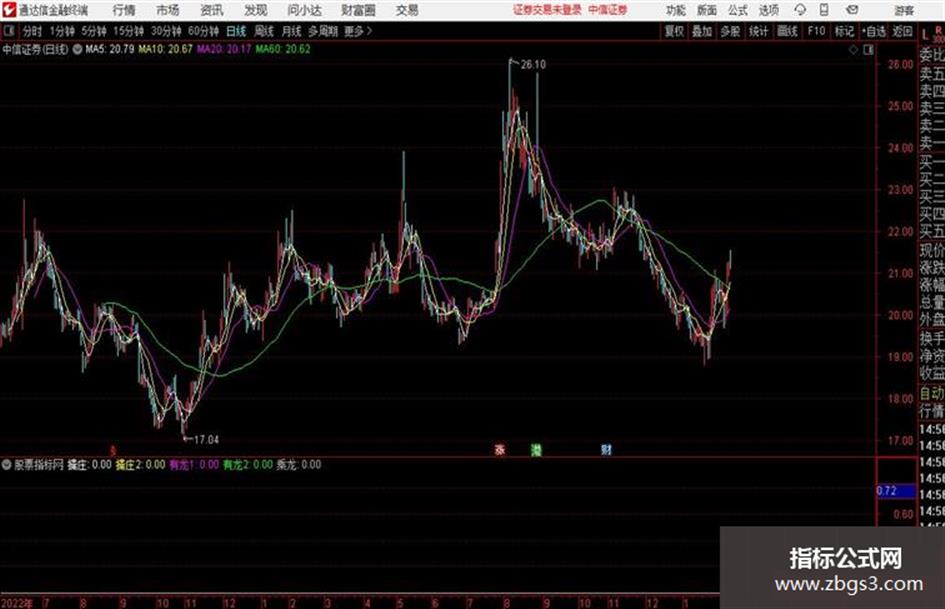Click the 有龙2: 0.00 indicator value
This screenshot has height=609, width=945.
pos(248,465)
